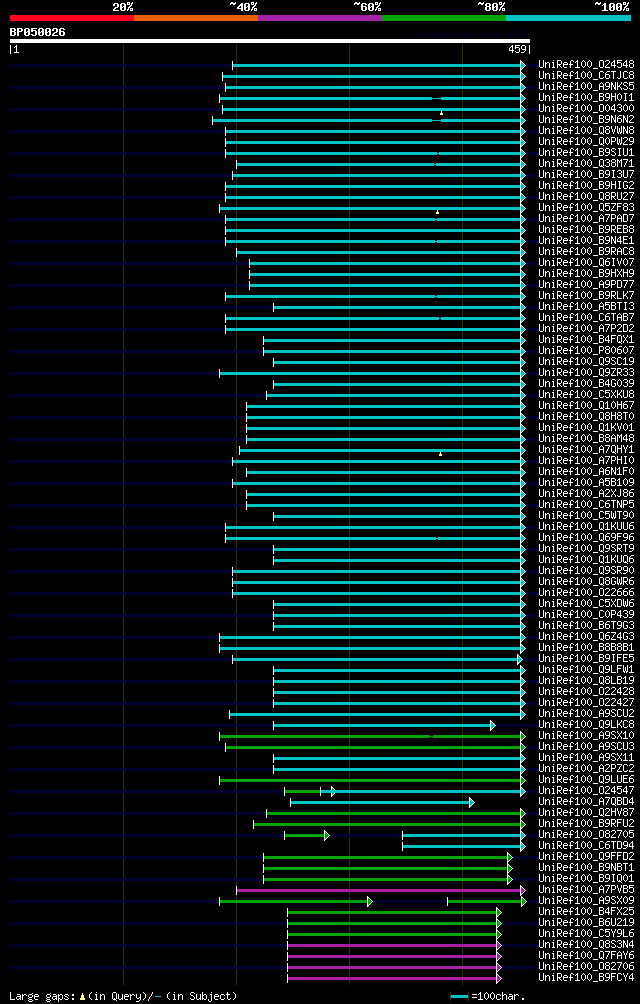Image resolution: width=640 pixels, height=1004 pixels.
Task: Click 'UniRef100_C5XKU8'
Action: [586, 394]
